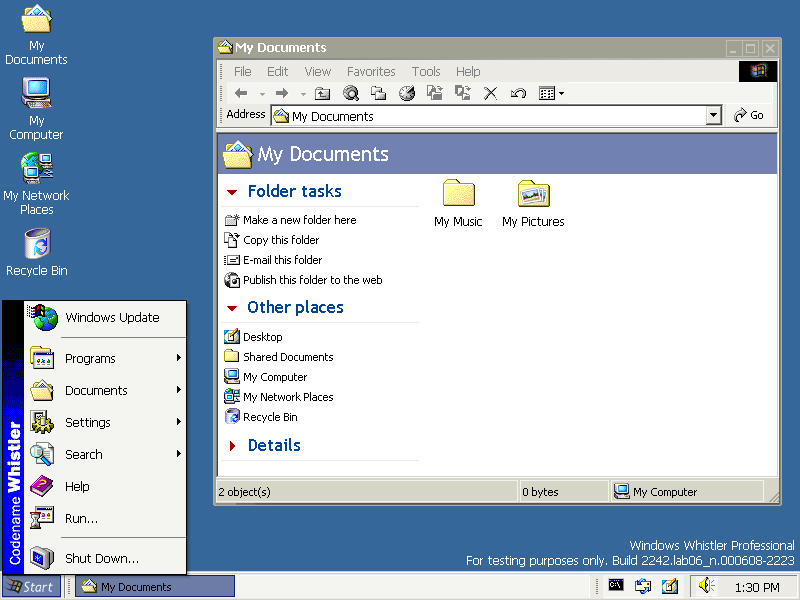800x600 pixels.
Task: Click 'Make a new folder here' link
Action: click(x=299, y=220)
